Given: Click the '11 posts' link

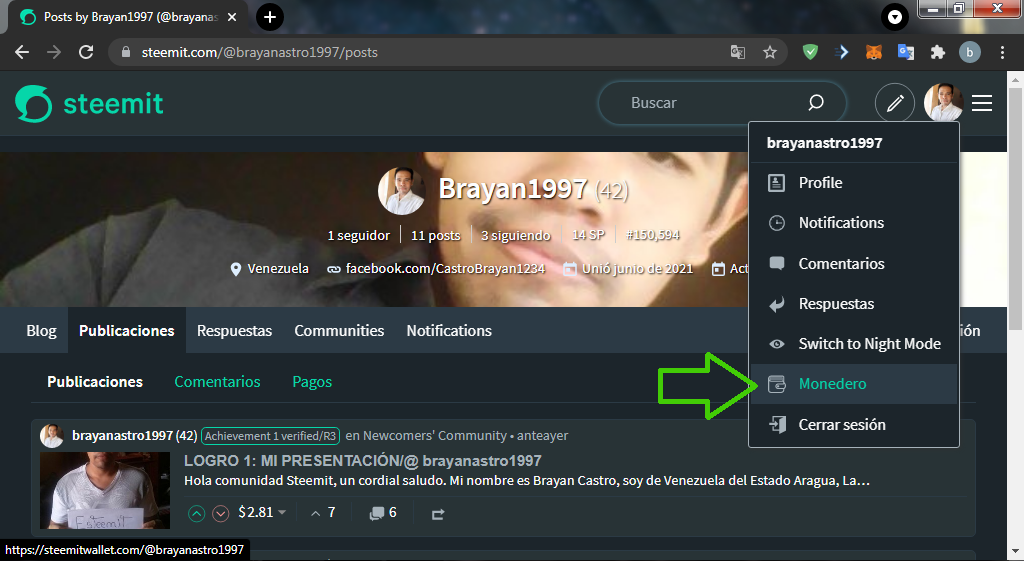Looking at the screenshot, I should point(436,236).
